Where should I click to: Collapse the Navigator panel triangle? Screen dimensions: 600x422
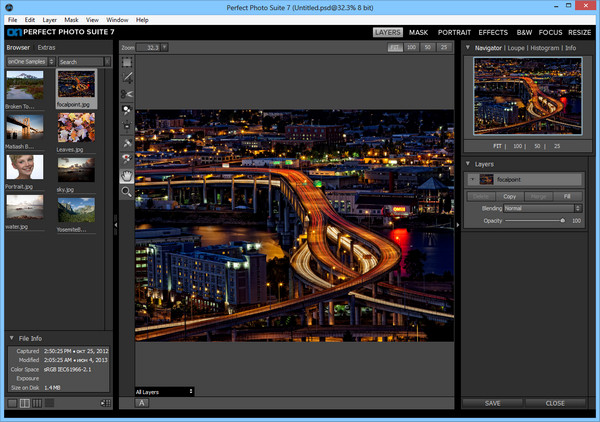pos(468,48)
